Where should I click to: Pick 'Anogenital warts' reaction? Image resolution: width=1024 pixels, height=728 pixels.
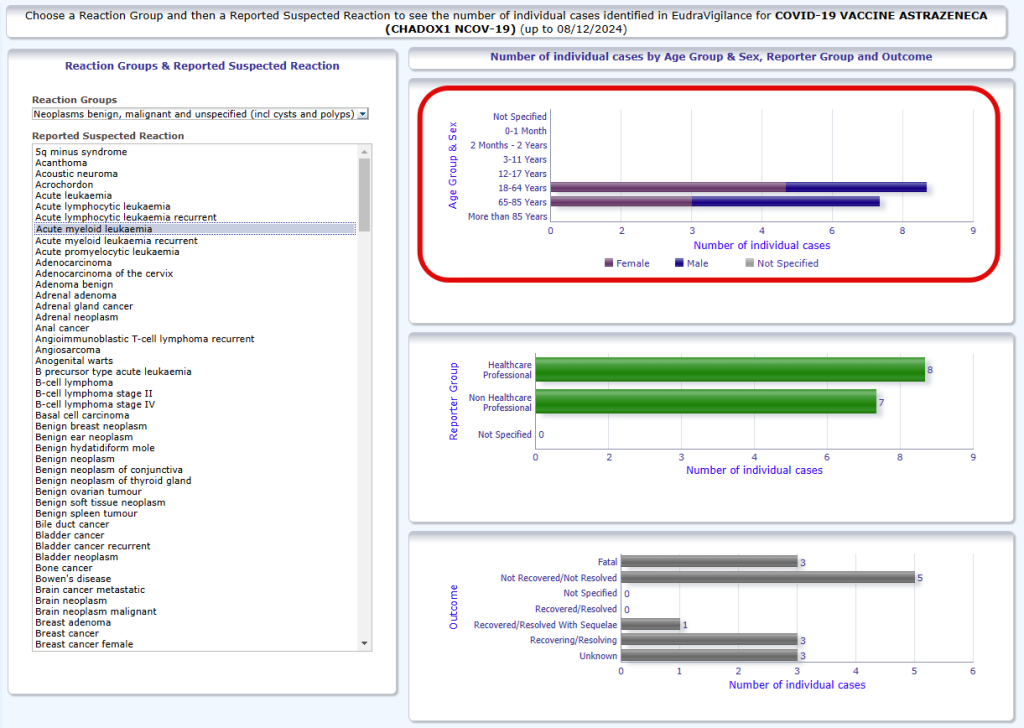tap(74, 361)
